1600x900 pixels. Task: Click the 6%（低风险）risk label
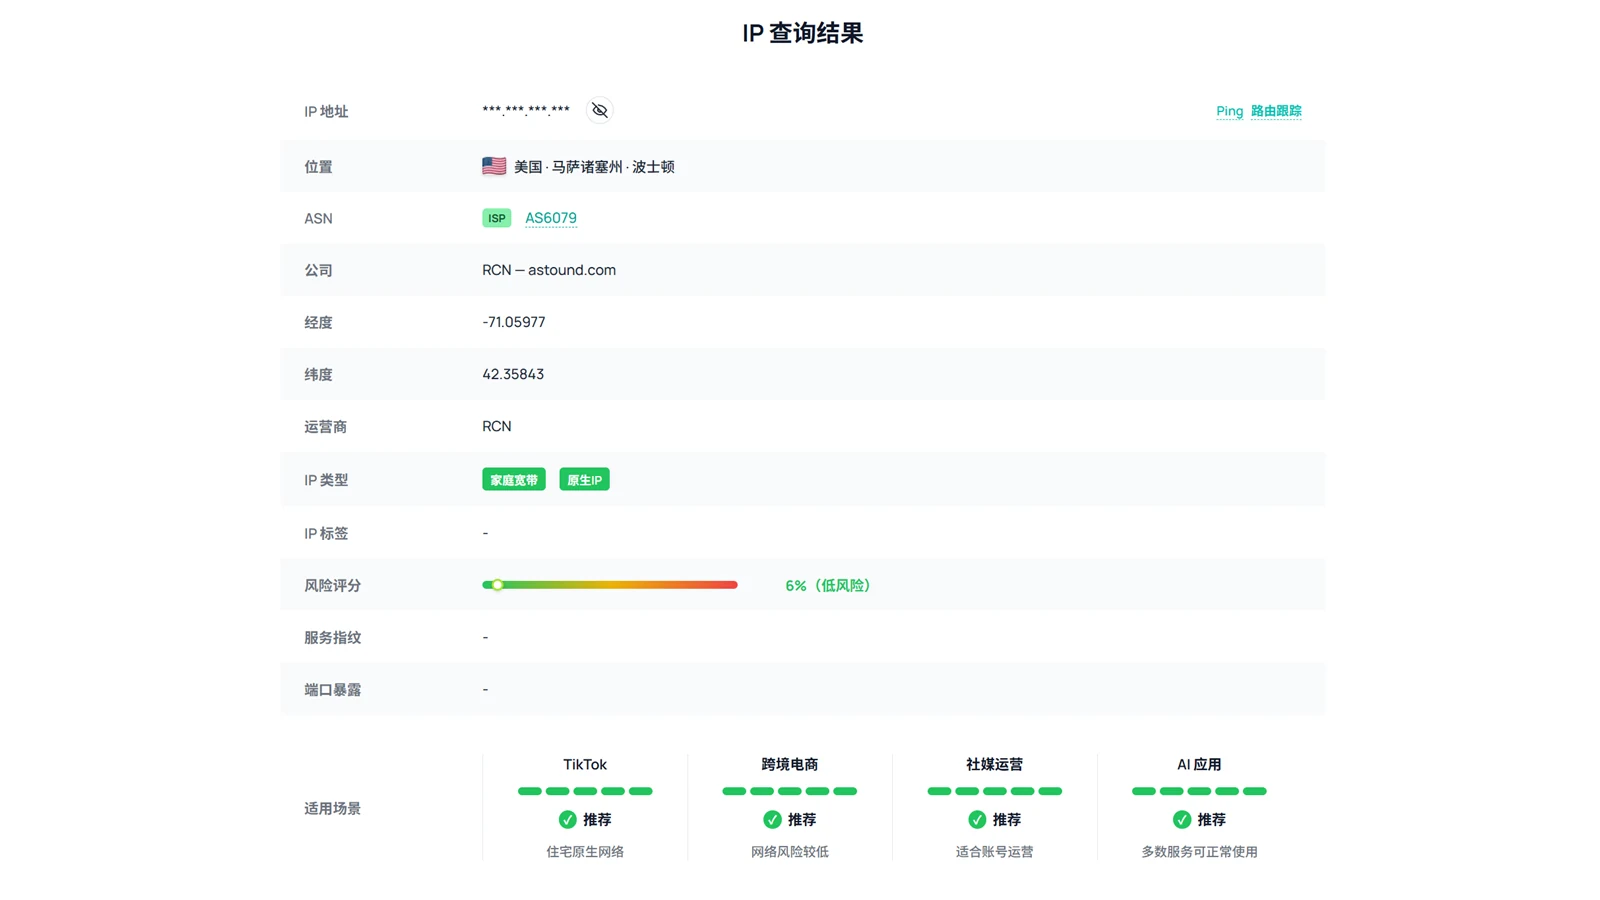coord(827,585)
